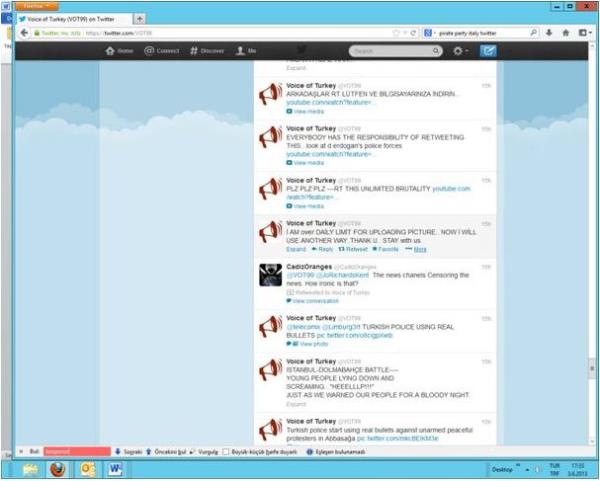Open pic.twitter.com link in the Abbasağa tweet

(398, 438)
